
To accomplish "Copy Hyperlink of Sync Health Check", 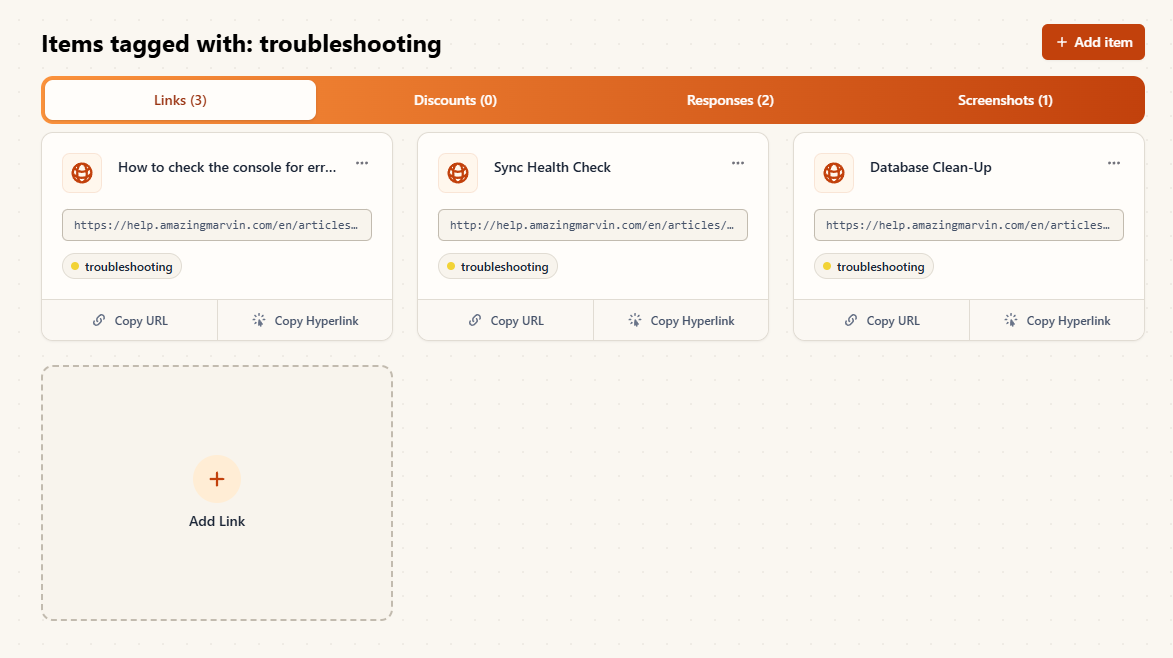I will pyautogui.click(x=682, y=320).
